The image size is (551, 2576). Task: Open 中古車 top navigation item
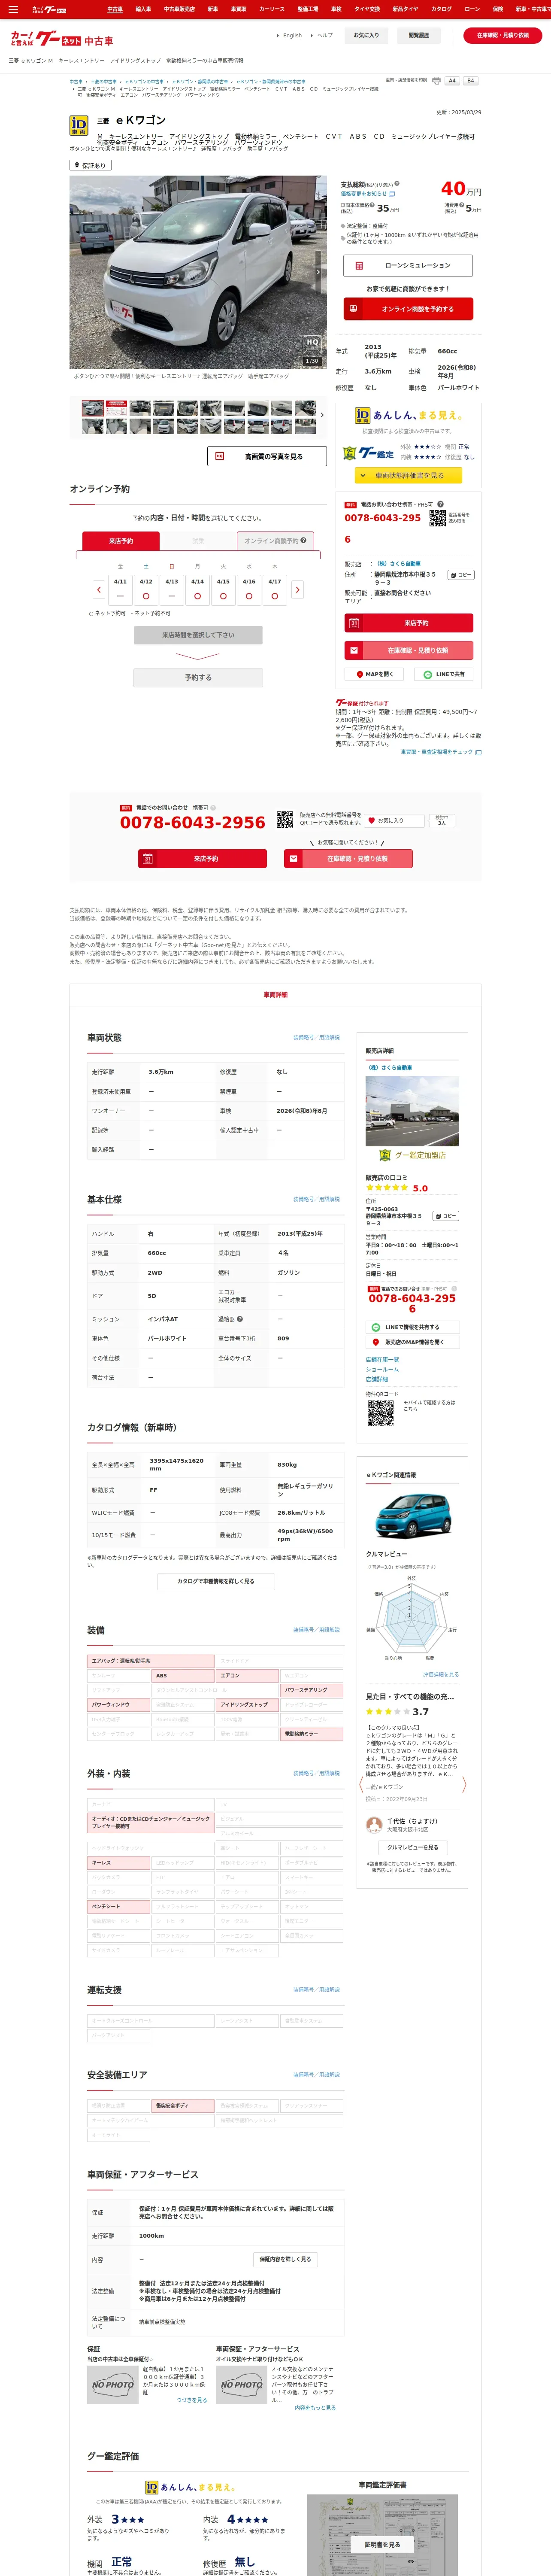[115, 9]
